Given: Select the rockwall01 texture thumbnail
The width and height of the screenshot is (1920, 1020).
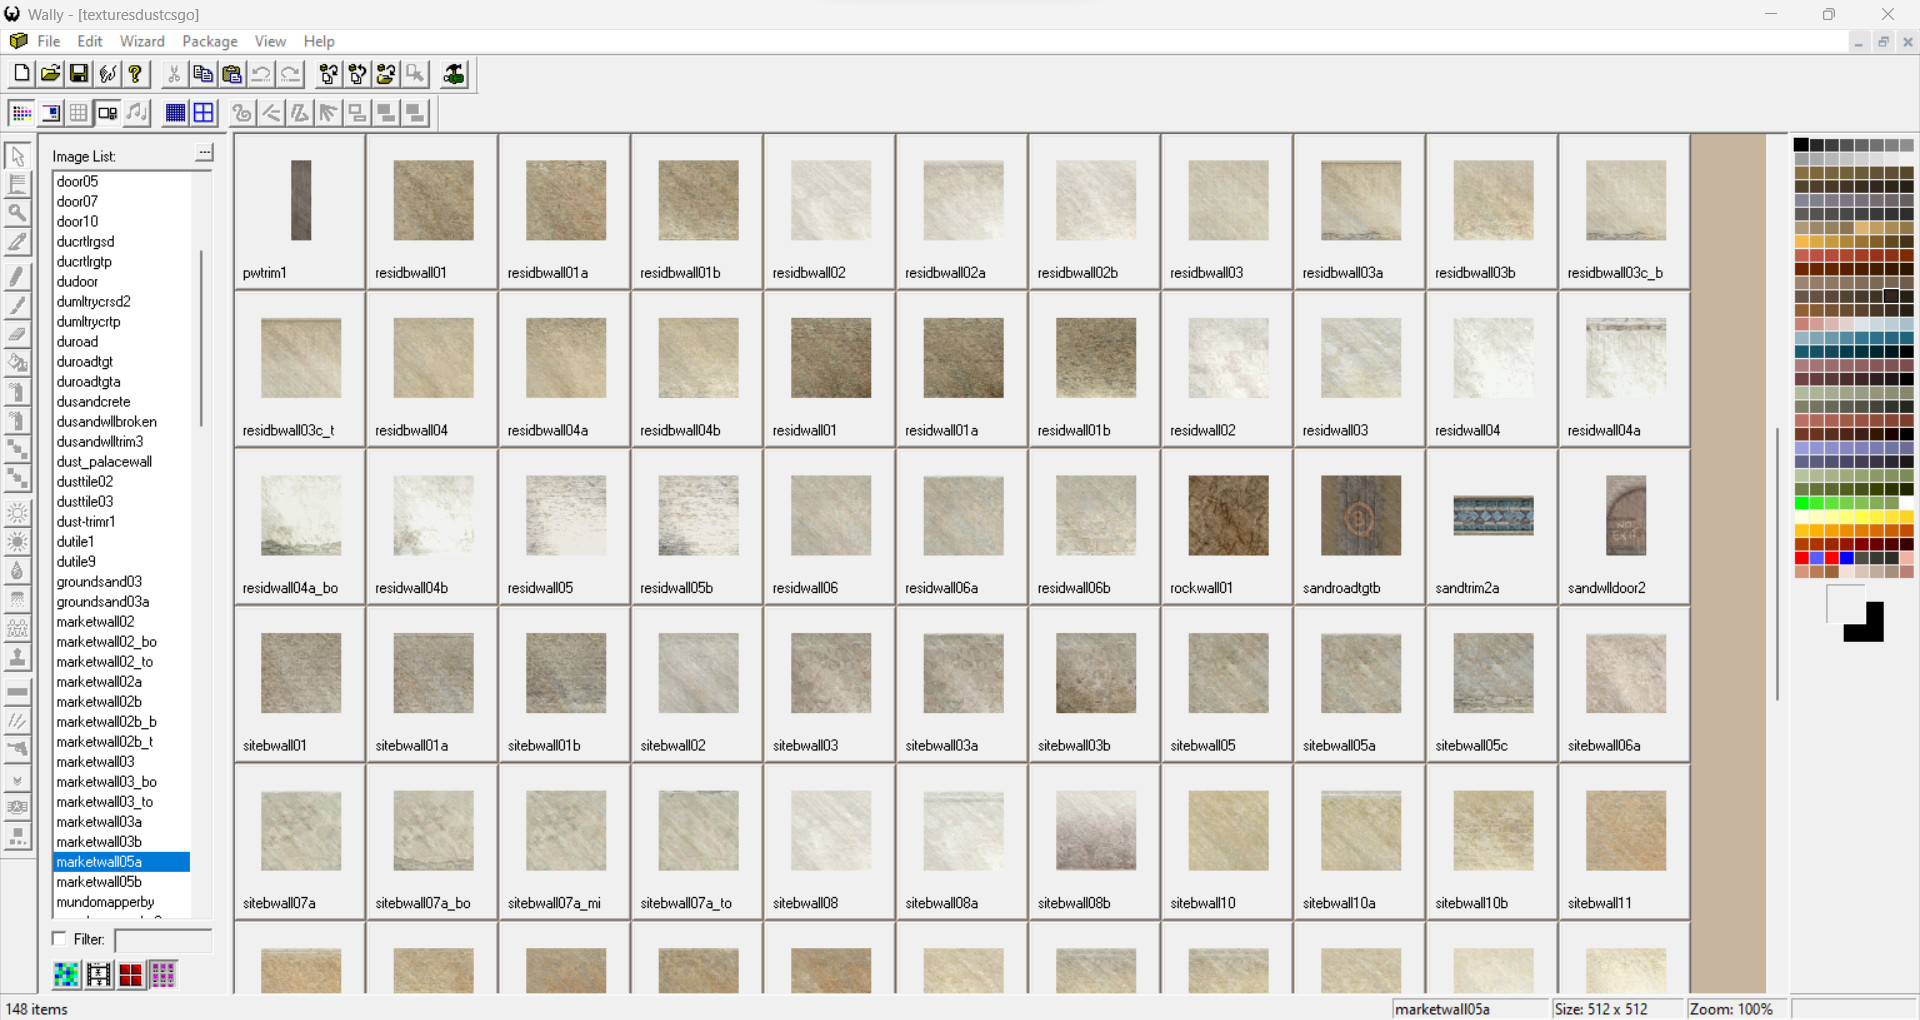Looking at the screenshot, I should [1226, 515].
